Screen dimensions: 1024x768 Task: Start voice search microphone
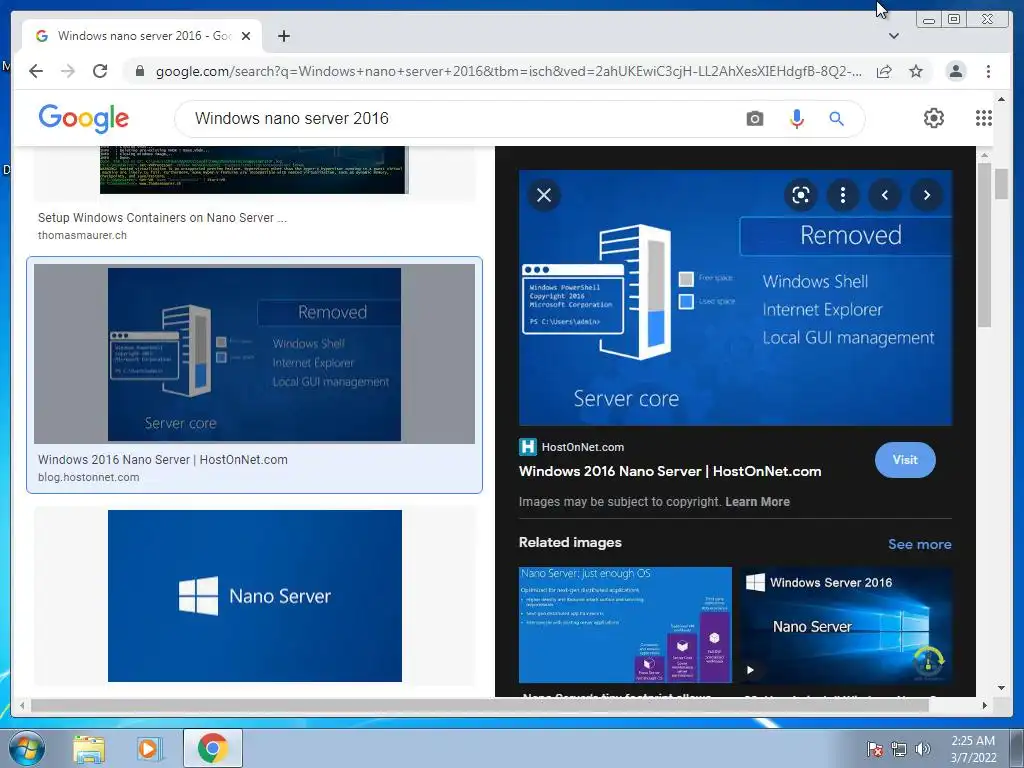796,119
